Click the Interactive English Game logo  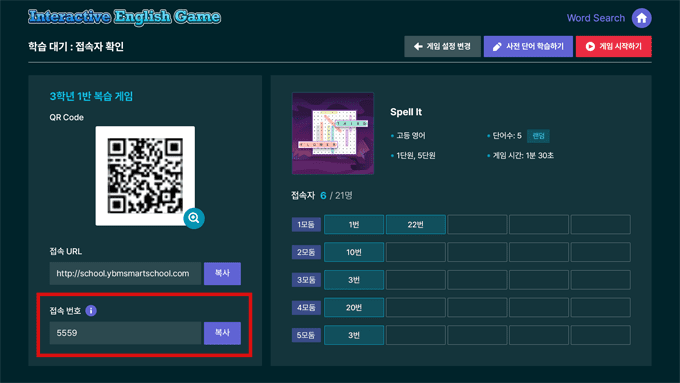pyautogui.click(x=124, y=17)
